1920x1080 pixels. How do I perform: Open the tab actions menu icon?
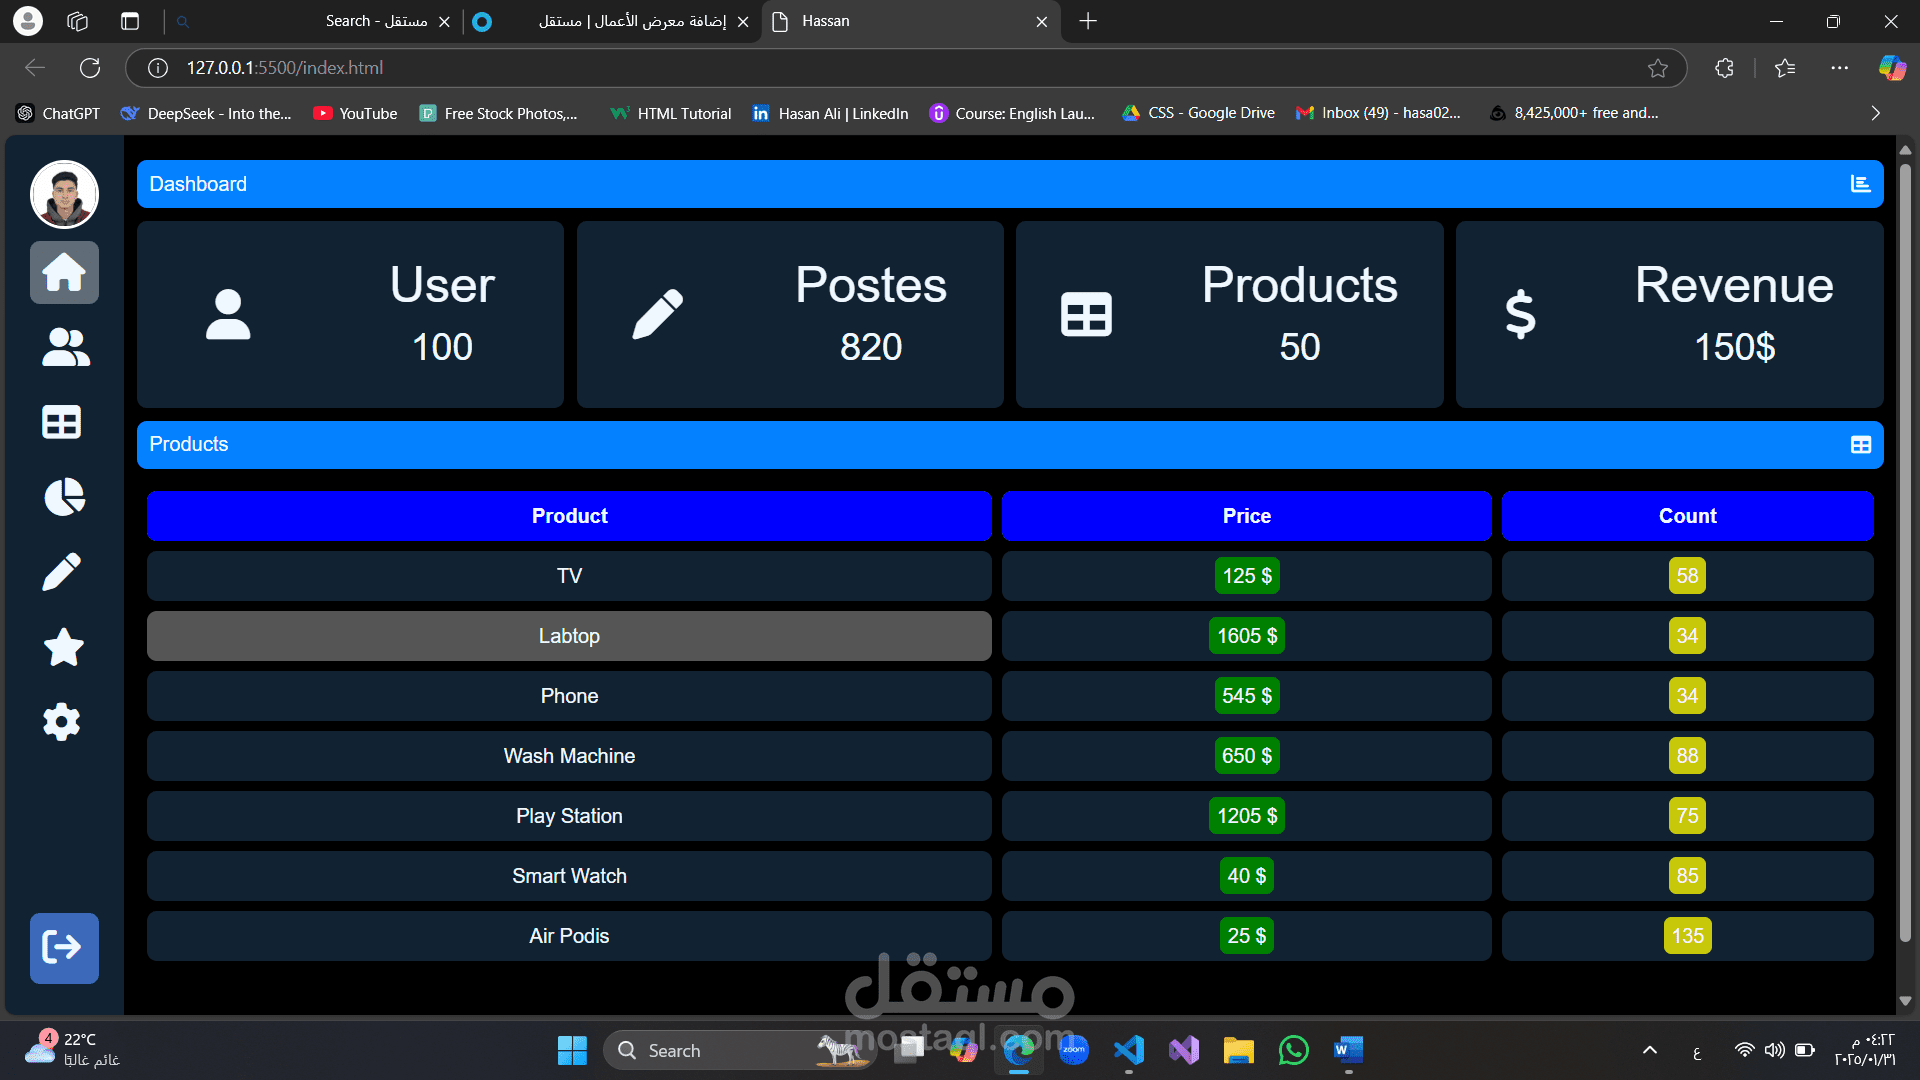pyautogui.click(x=130, y=21)
